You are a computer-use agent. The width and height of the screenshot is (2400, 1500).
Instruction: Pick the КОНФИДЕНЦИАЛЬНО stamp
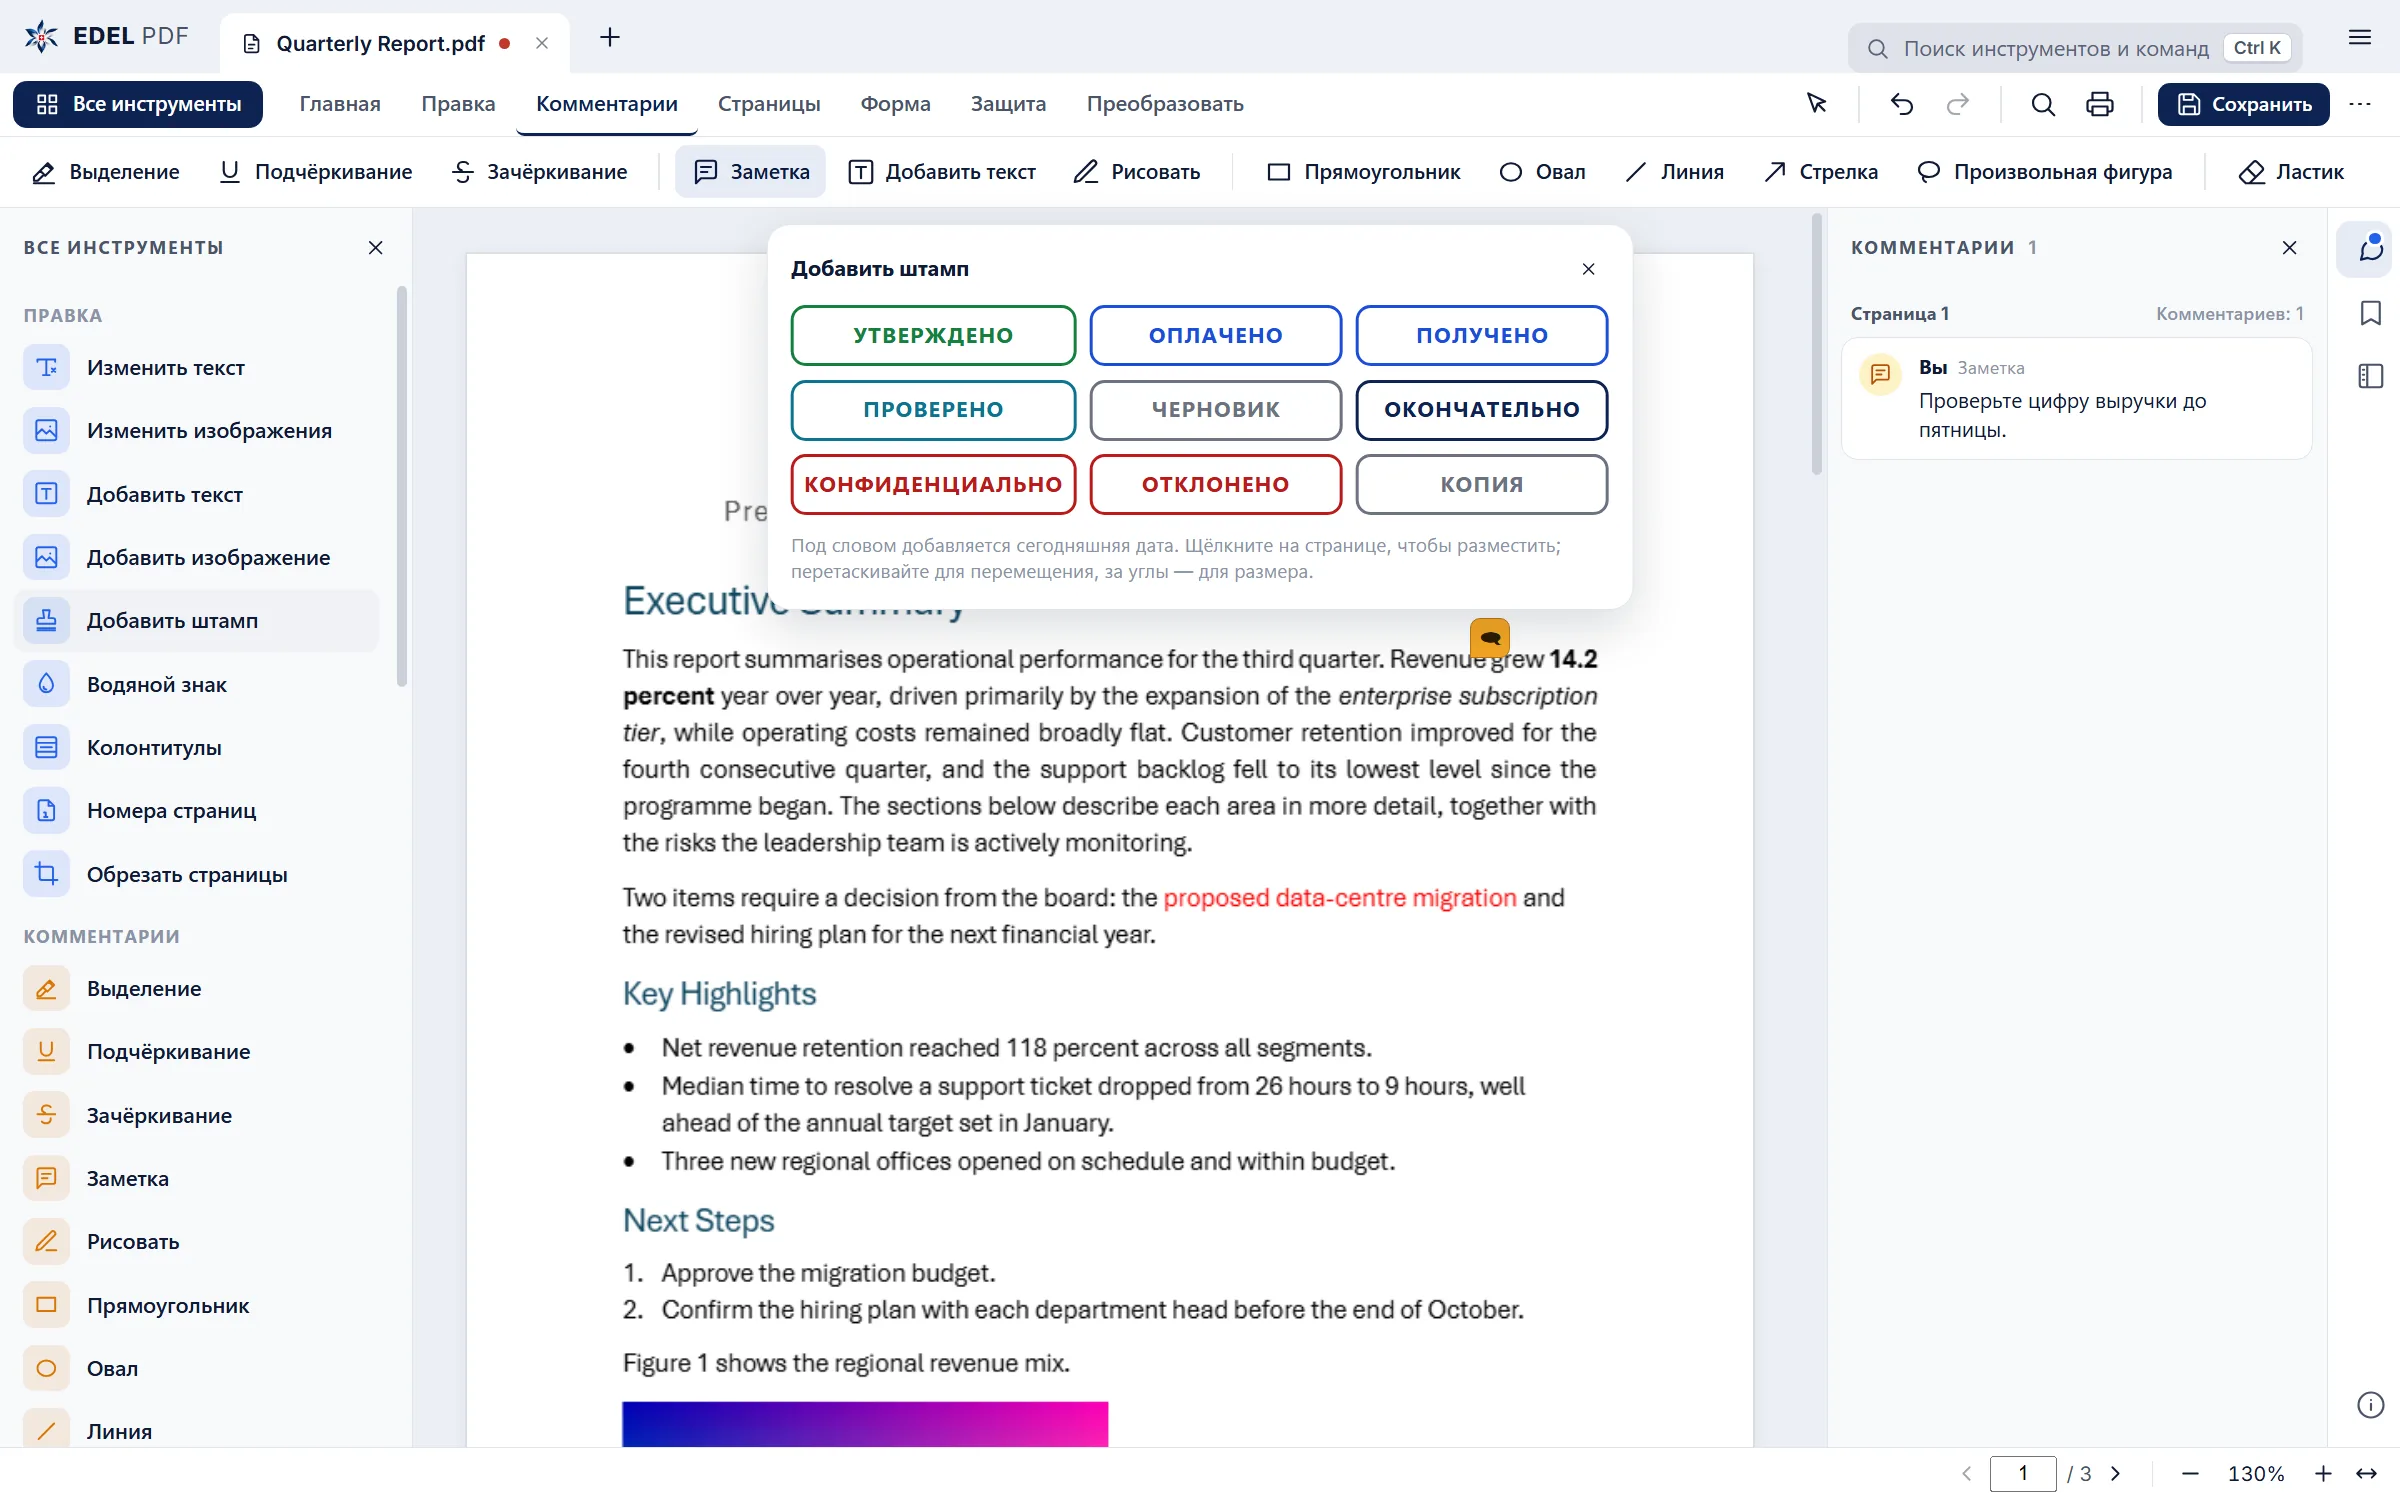click(933, 484)
